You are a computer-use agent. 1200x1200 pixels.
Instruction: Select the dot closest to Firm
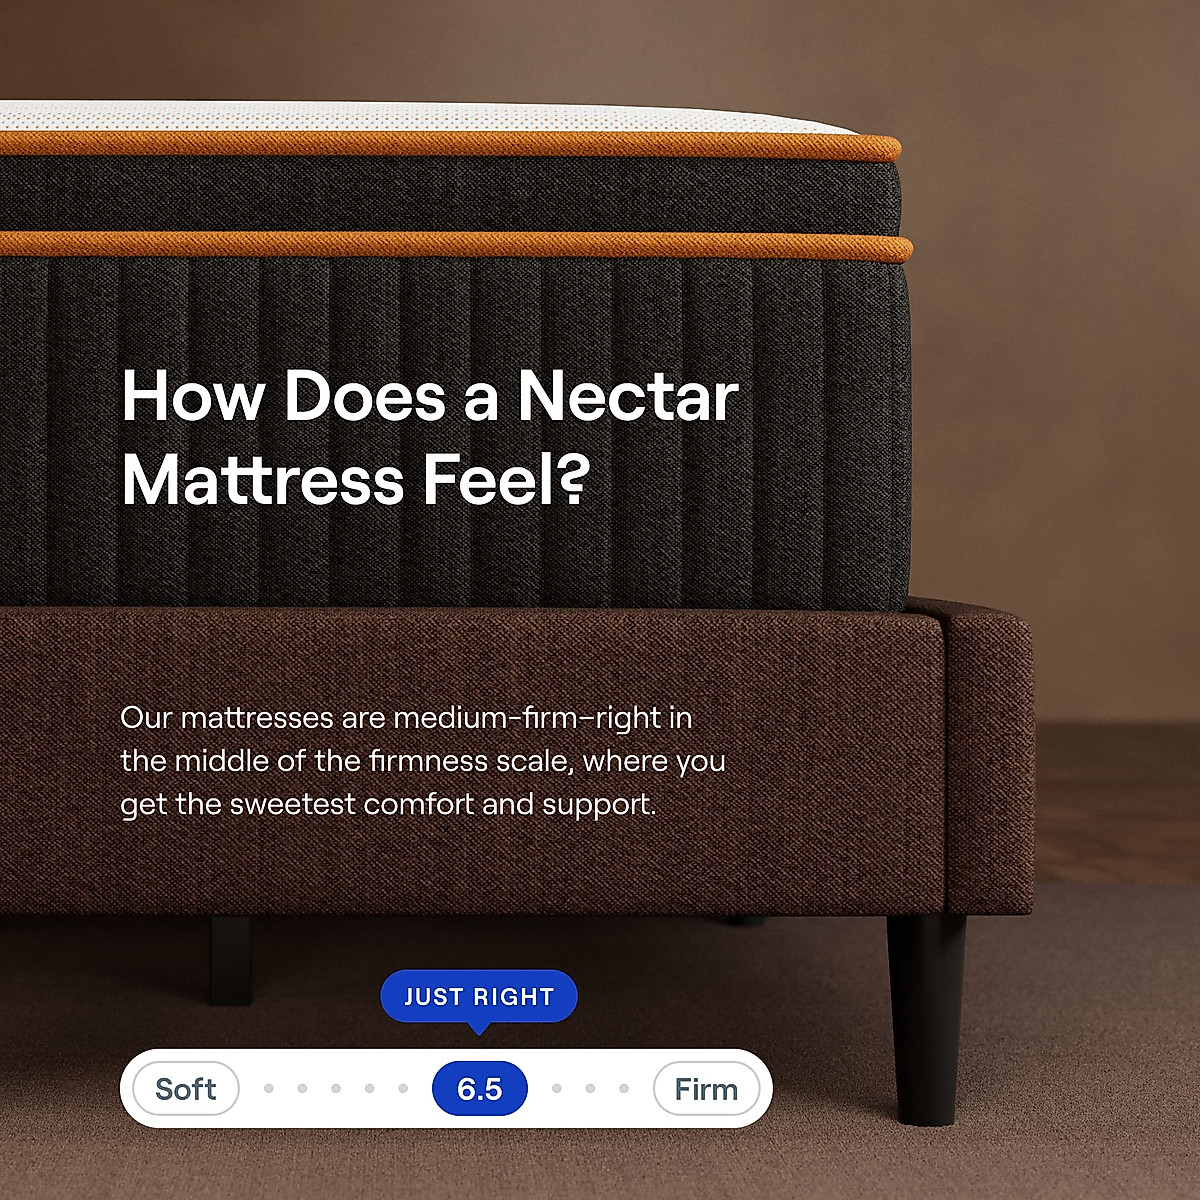pos(624,1088)
